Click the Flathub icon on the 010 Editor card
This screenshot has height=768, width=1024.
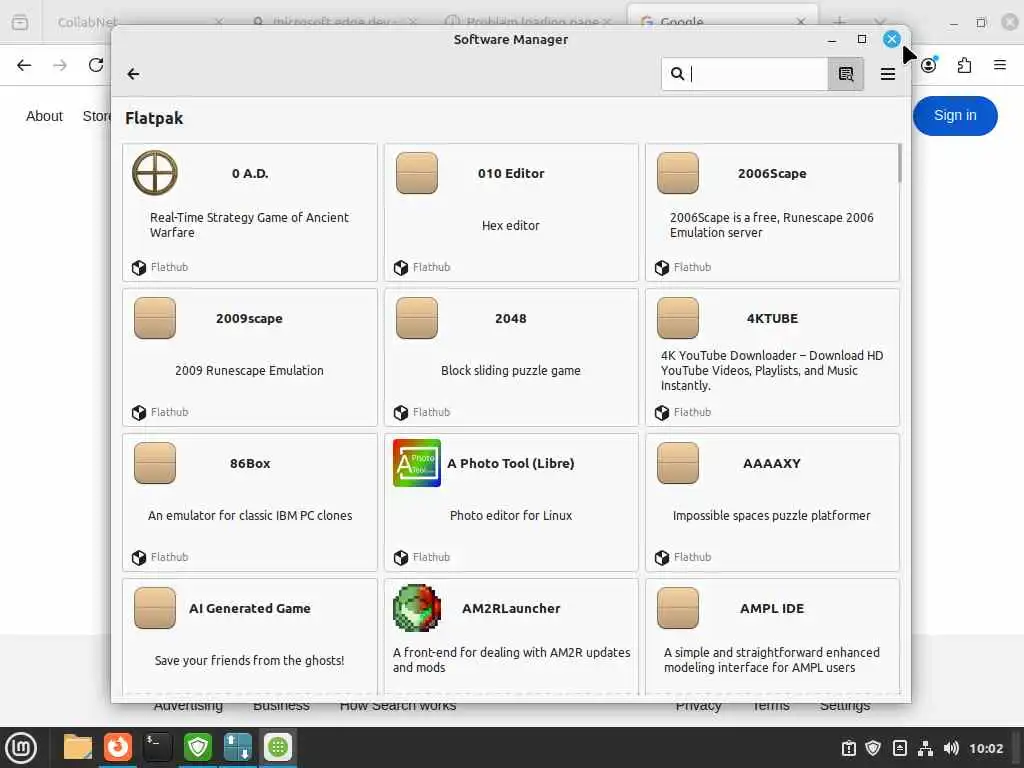400,268
